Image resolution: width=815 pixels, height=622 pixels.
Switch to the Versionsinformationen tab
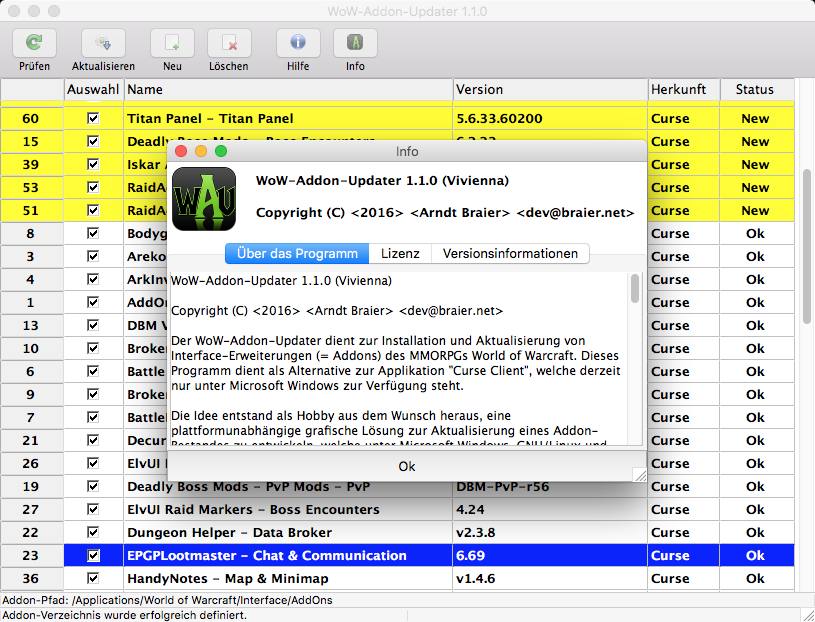point(510,254)
